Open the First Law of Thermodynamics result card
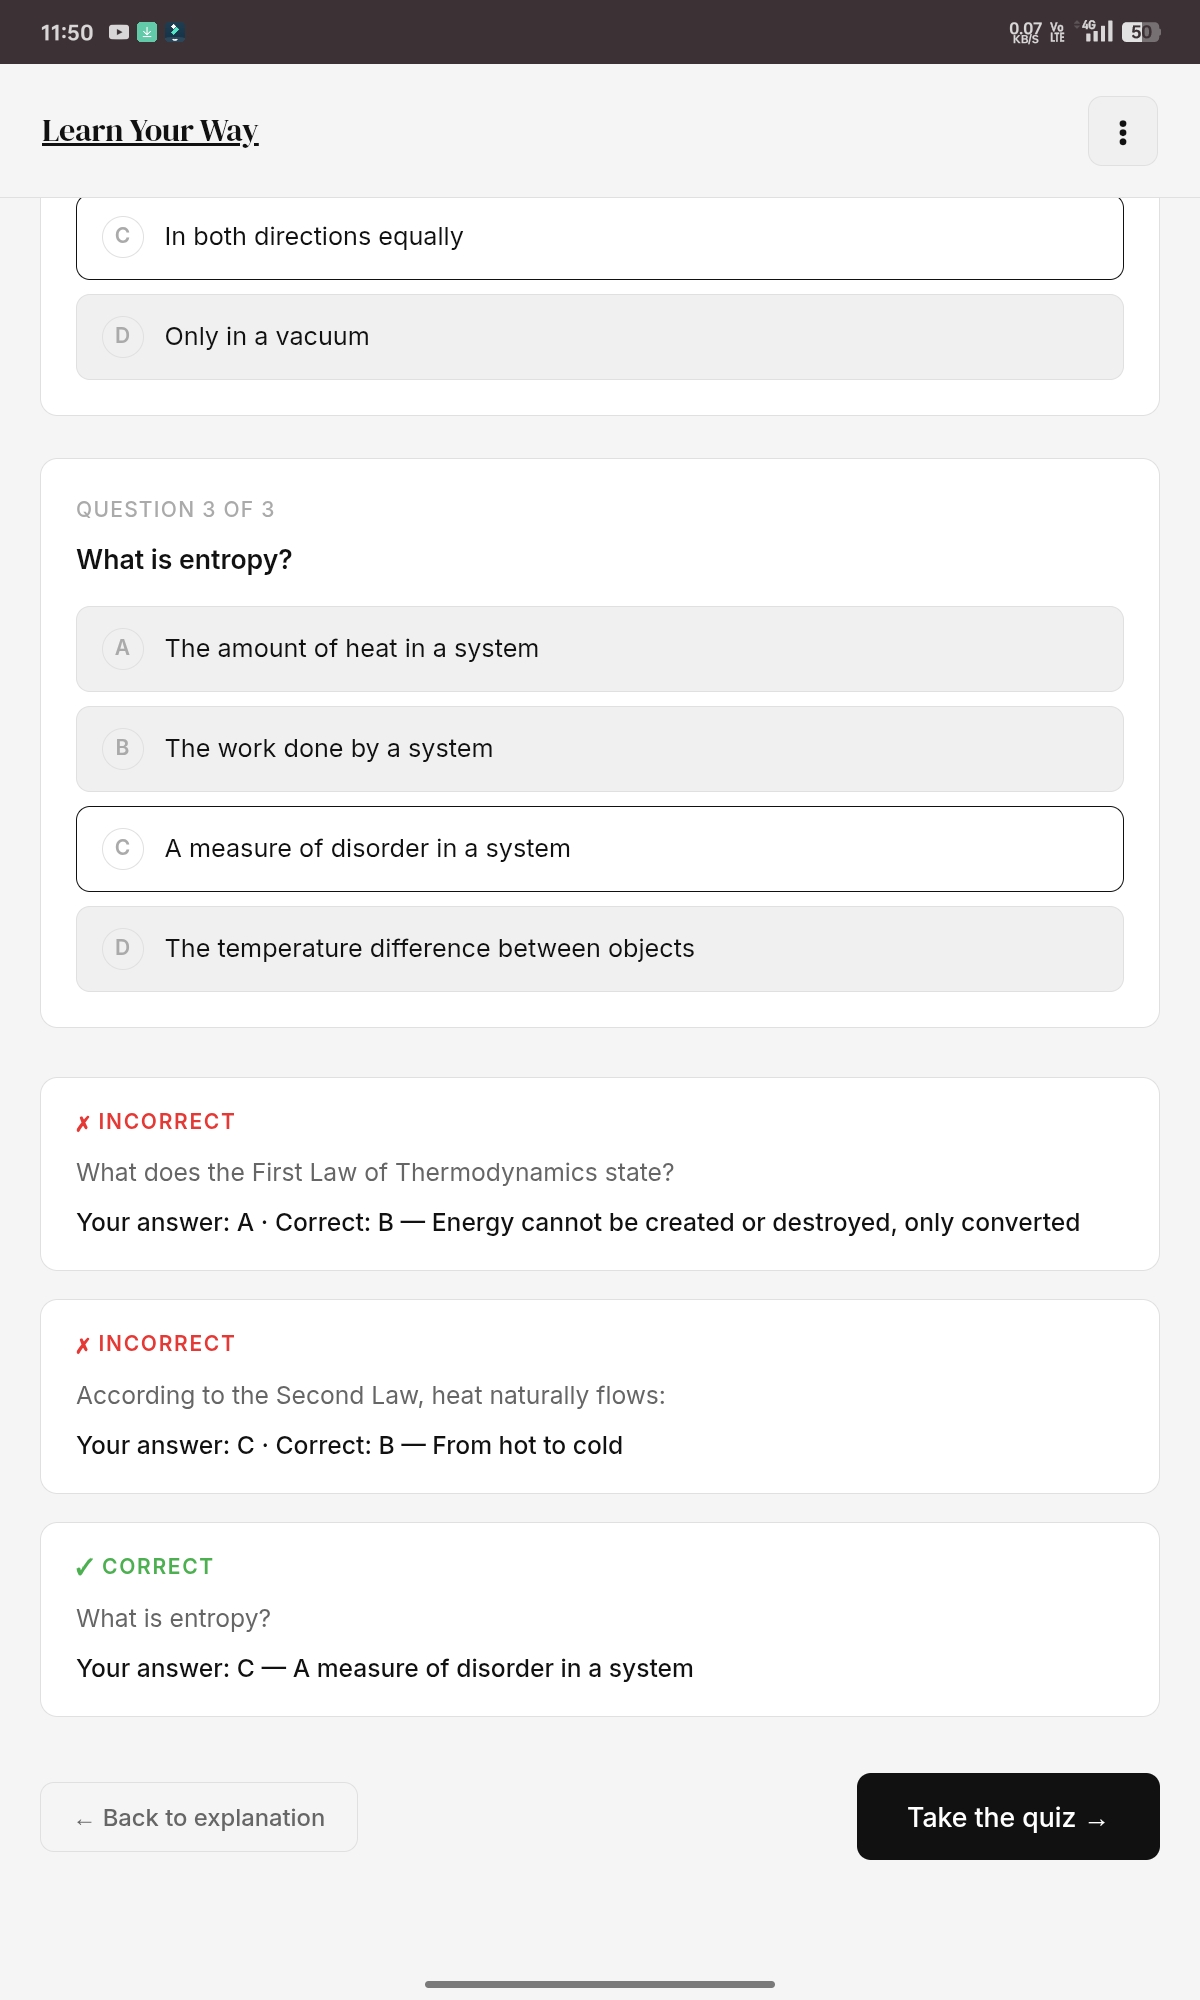Viewport: 1200px width, 2000px height. pyautogui.click(x=600, y=1174)
